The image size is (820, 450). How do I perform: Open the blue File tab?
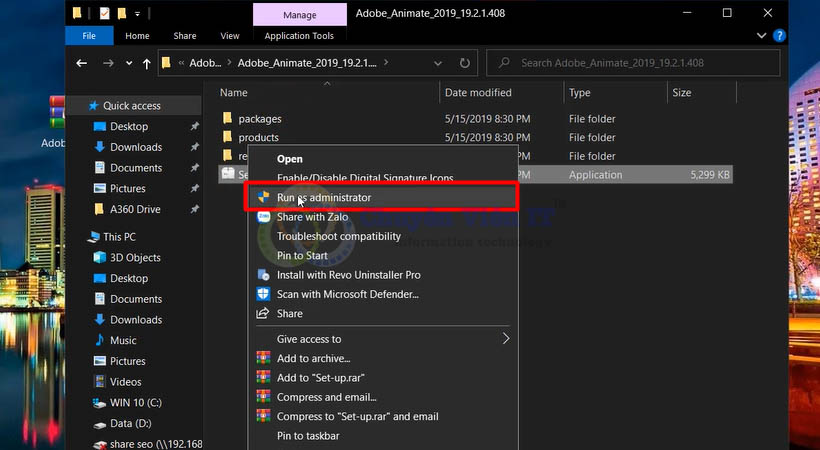(x=89, y=36)
